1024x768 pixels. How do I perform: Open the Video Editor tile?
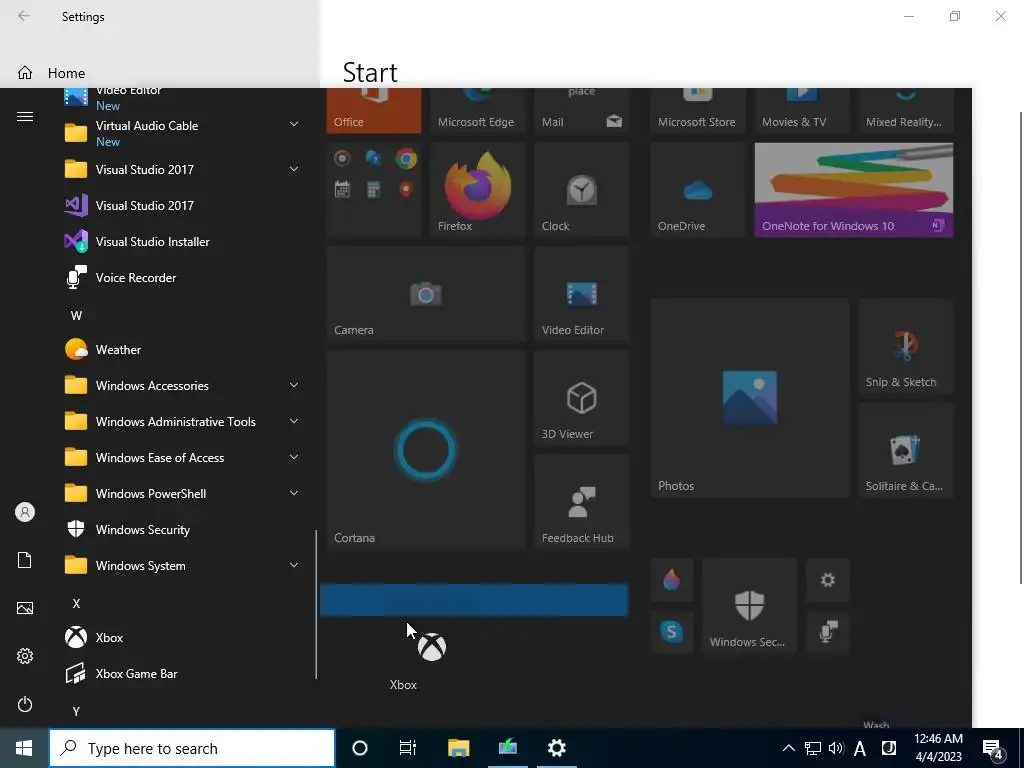[581, 294]
